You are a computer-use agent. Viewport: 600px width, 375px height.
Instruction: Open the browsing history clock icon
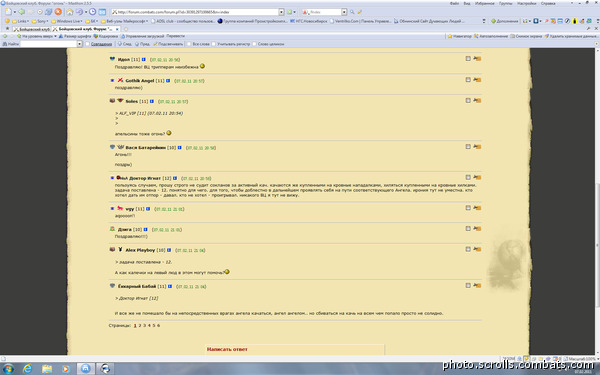tap(92, 12)
